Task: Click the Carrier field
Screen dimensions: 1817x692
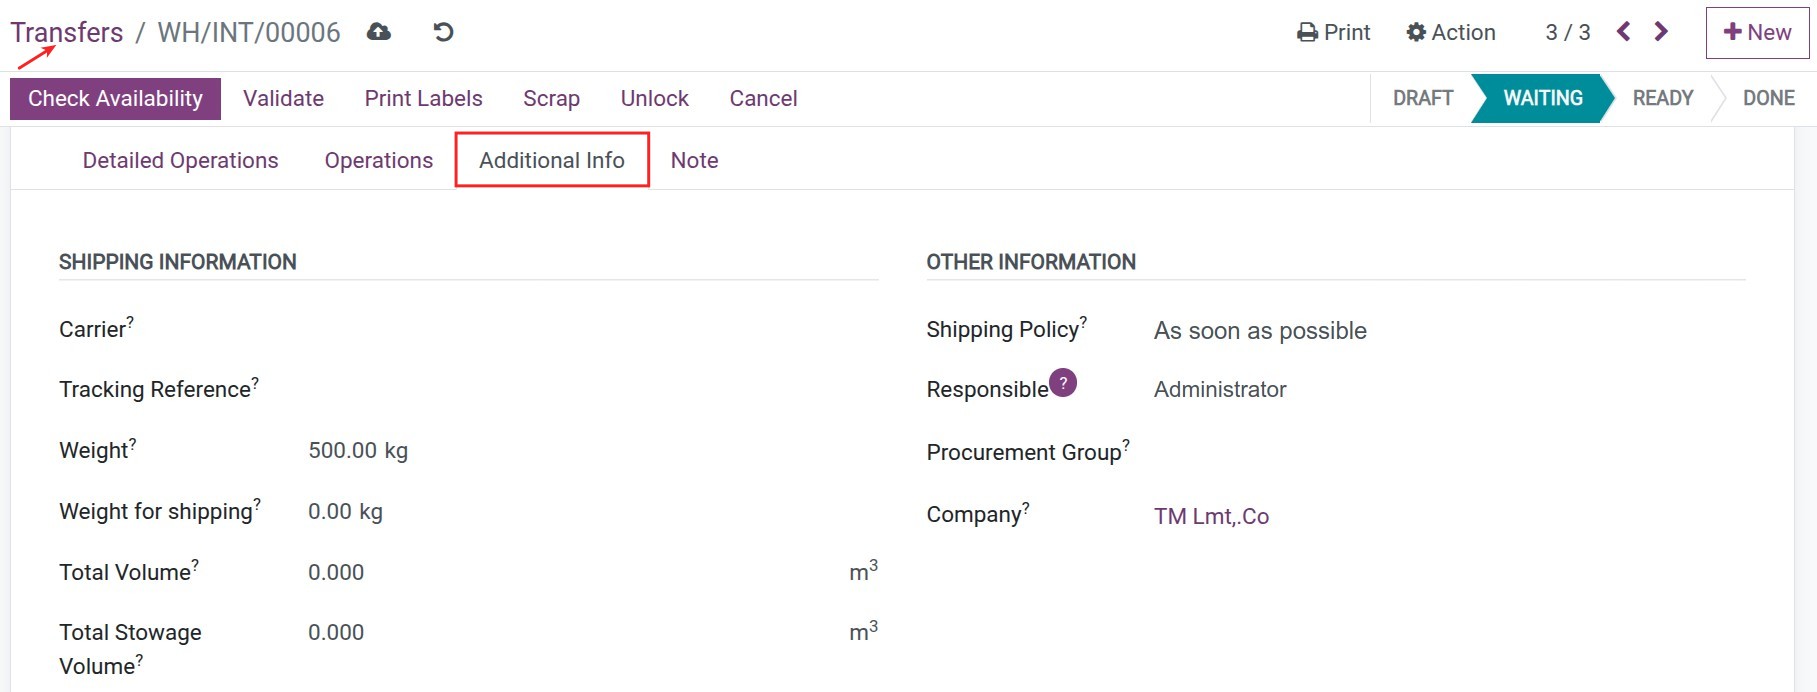Action: coord(593,330)
